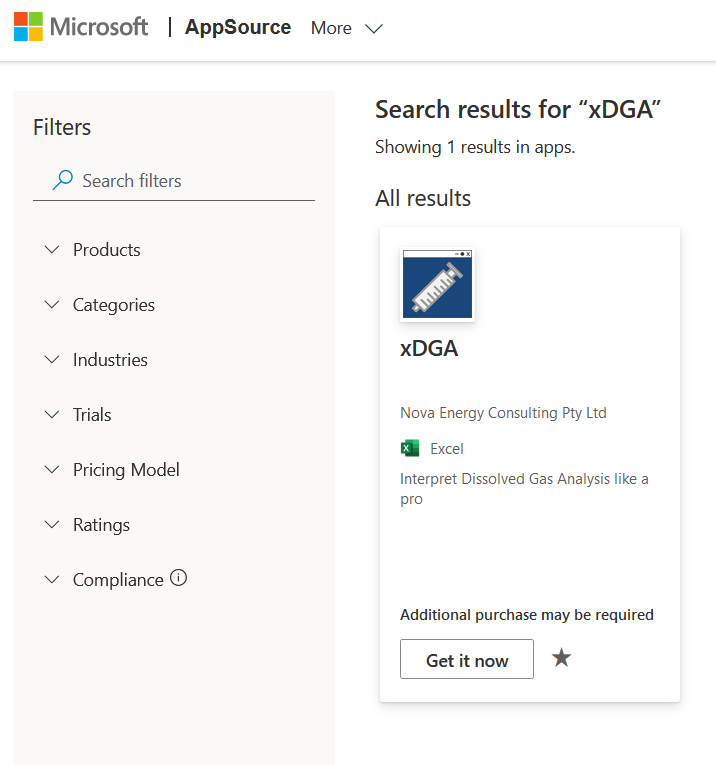This screenshot has height=765, width=716.
Task: Expand the Products filter
Action: coord(107,250)
